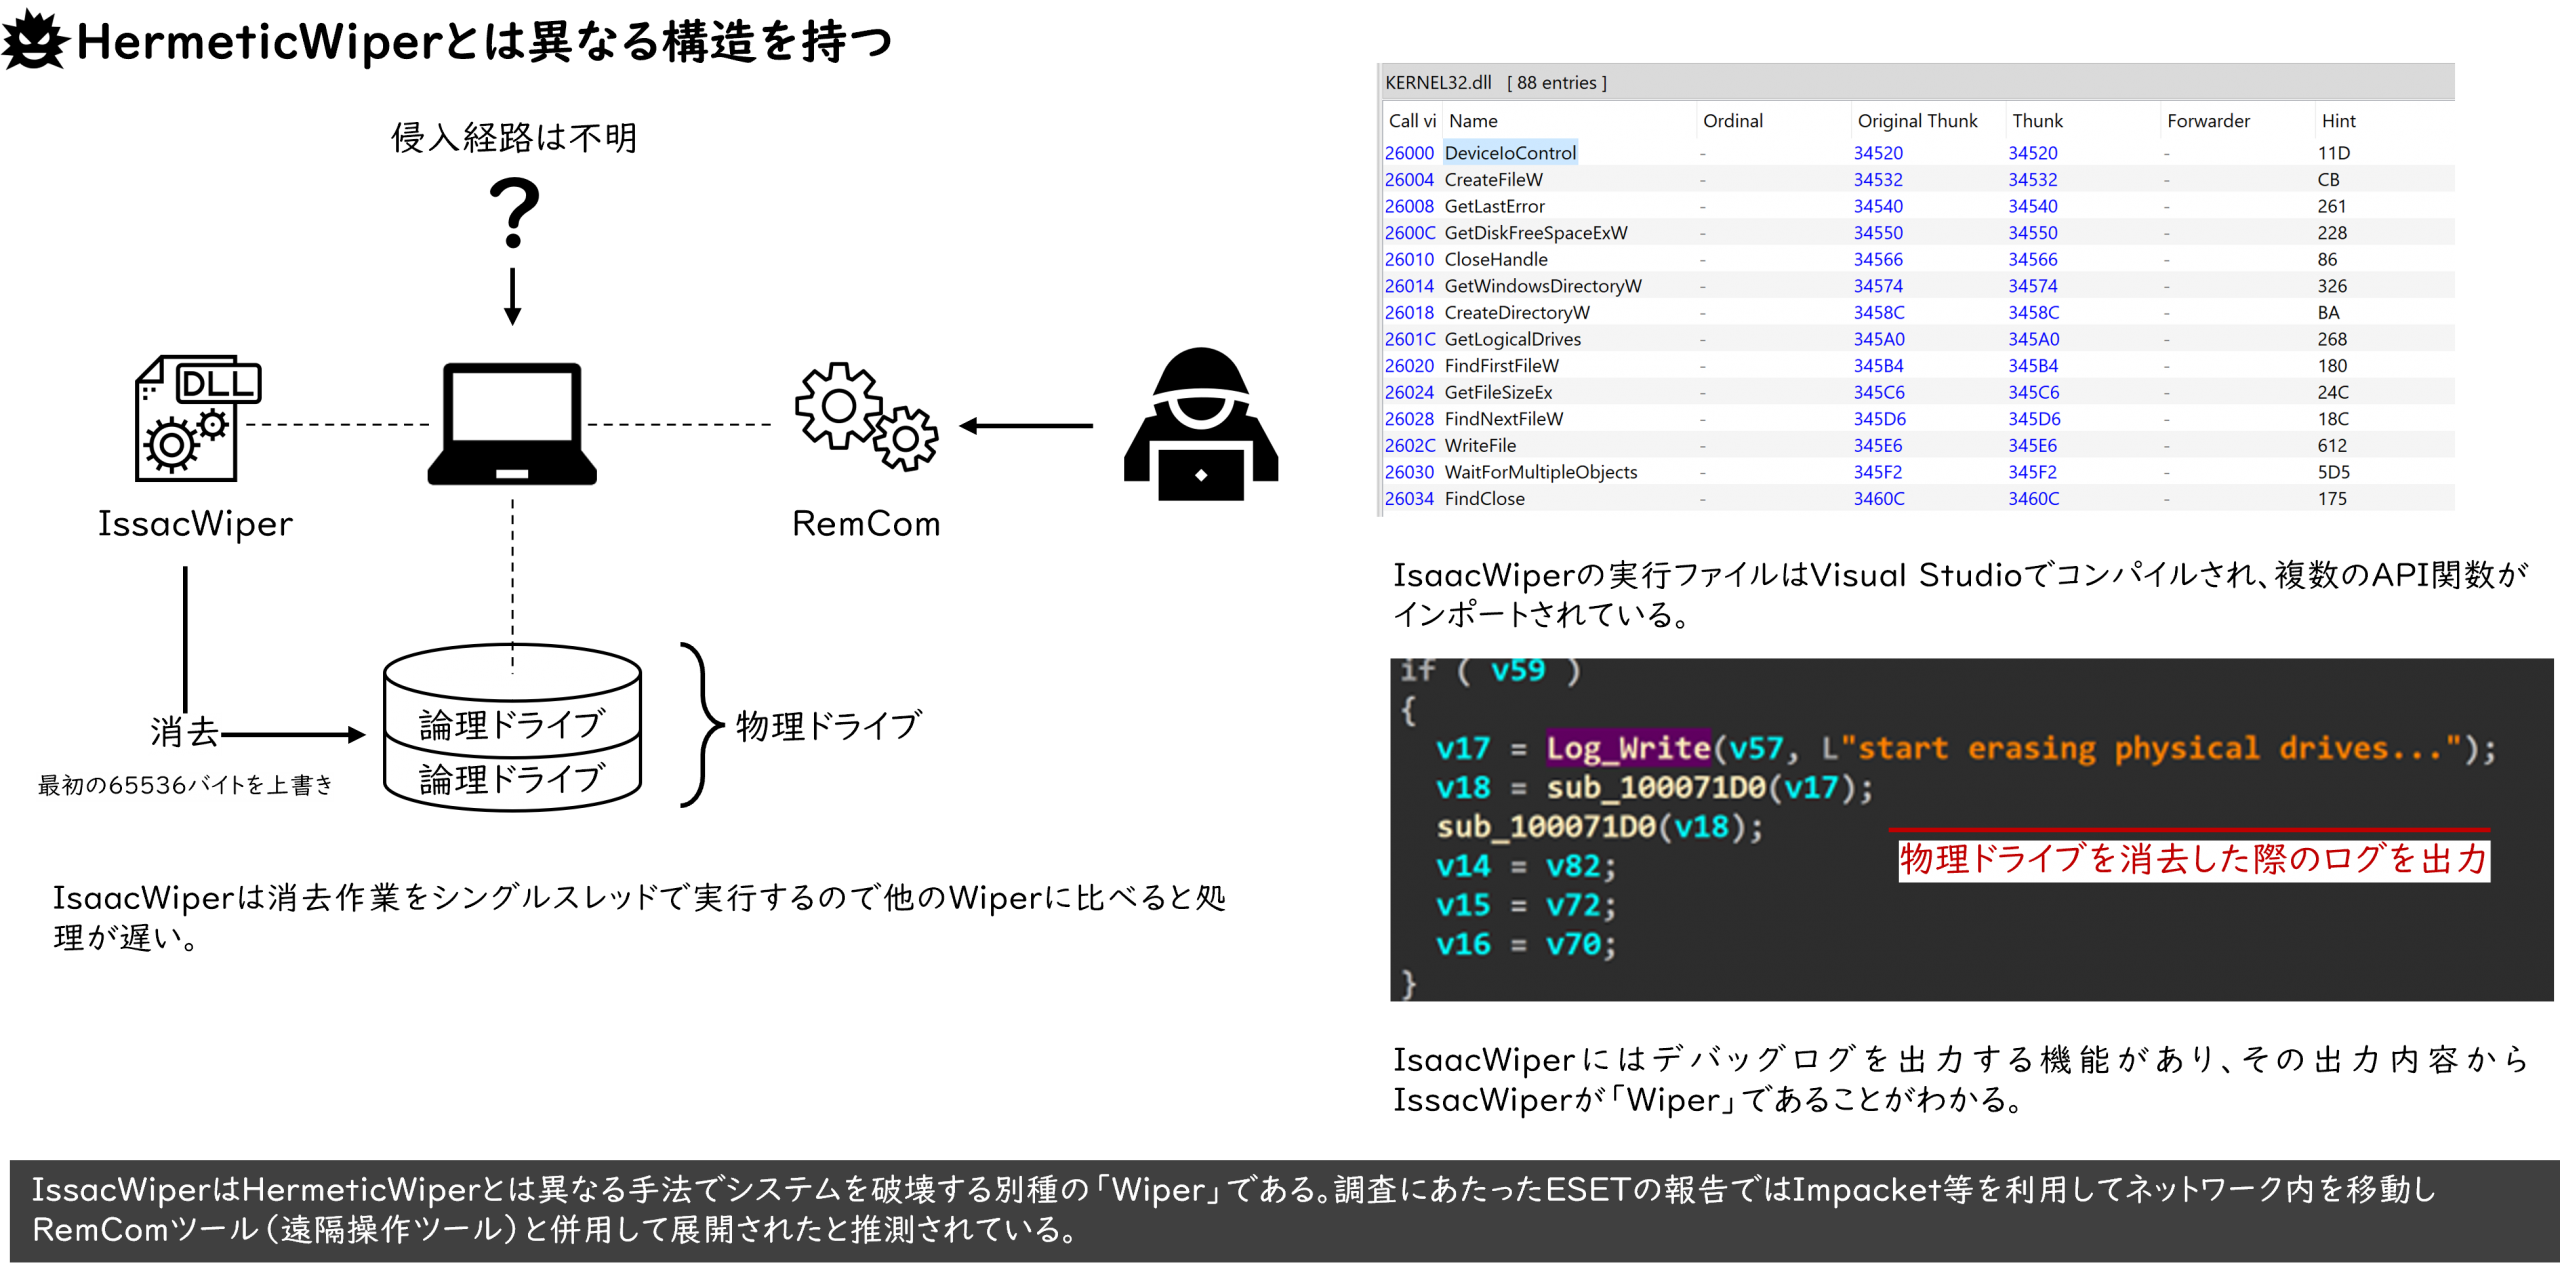The height and width of the screenshot is (1271, 2560).
Task: Select the DeviceIoControl import row
Action: coord(1509,153)
